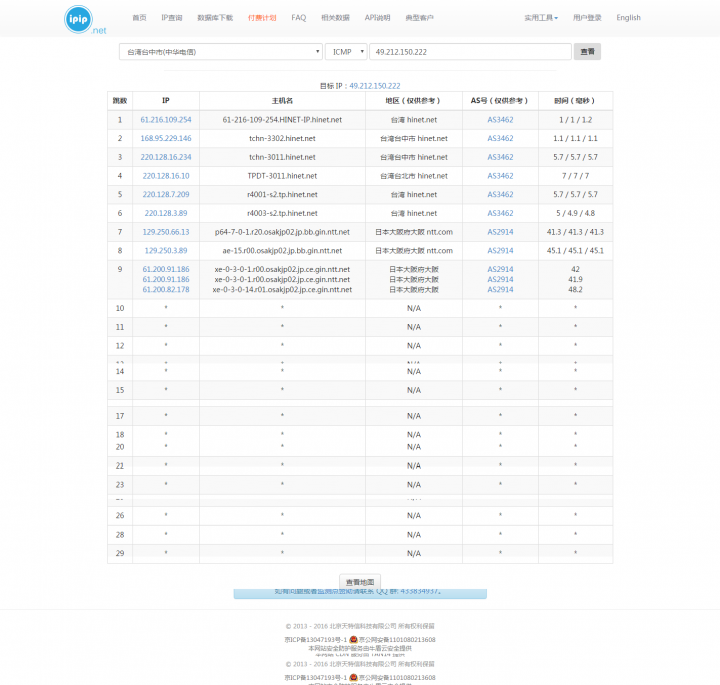Open the ICMP protocol dropdown

point(346,52)
